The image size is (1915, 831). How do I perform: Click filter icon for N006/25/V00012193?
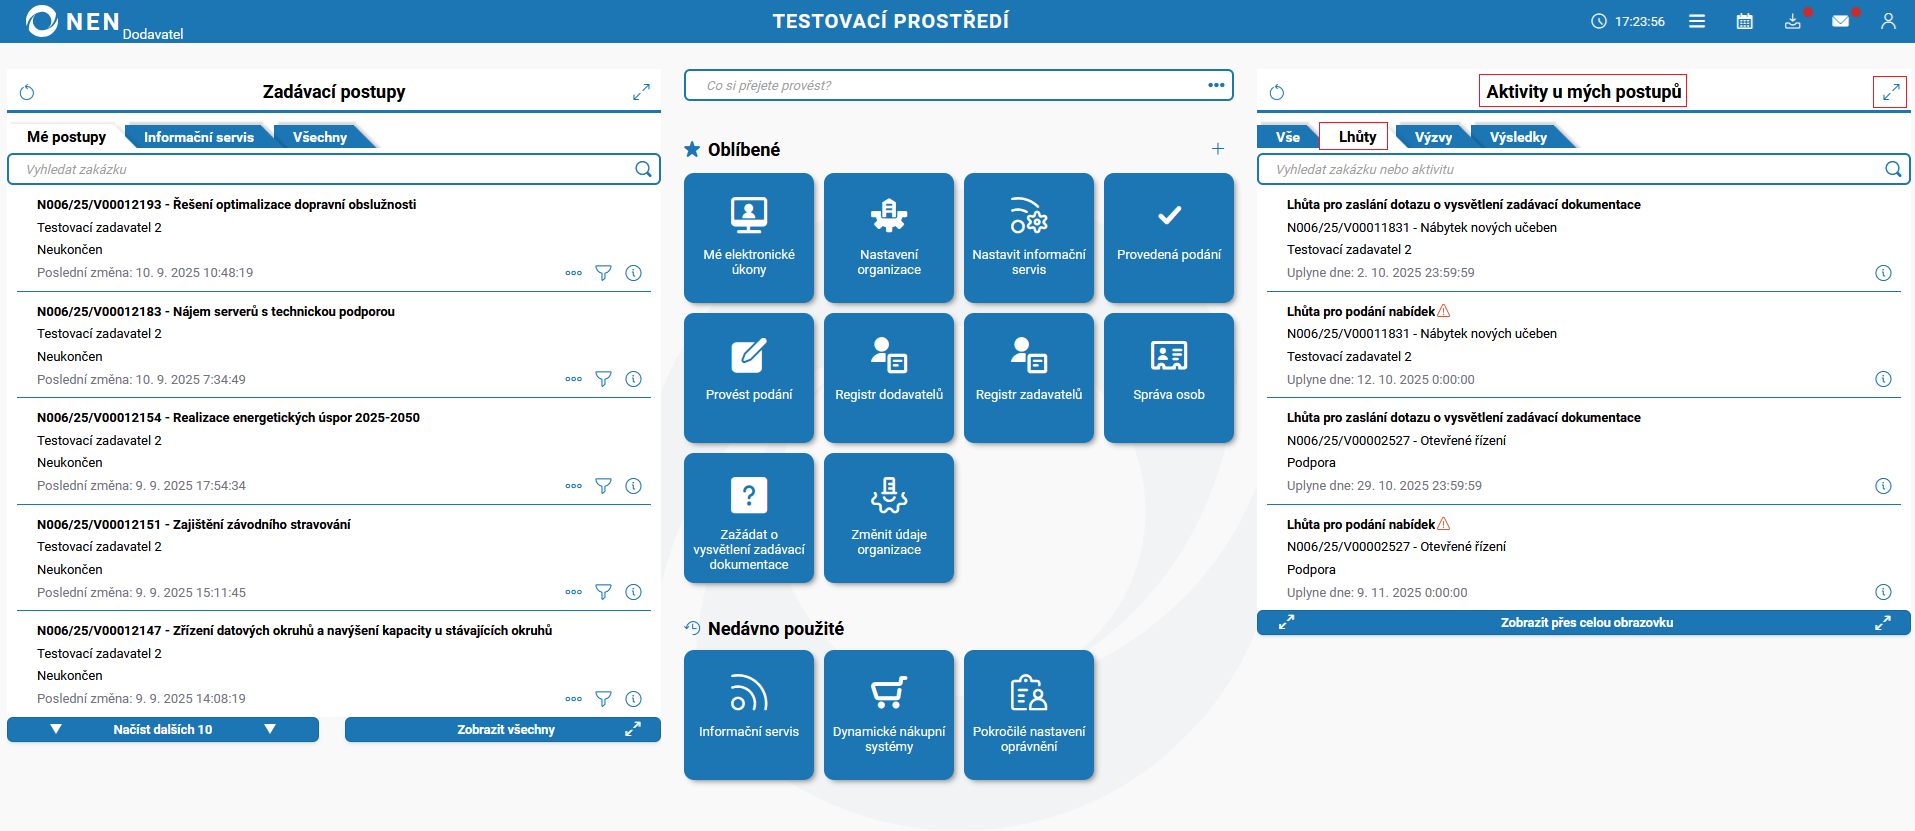pos(603,273)
